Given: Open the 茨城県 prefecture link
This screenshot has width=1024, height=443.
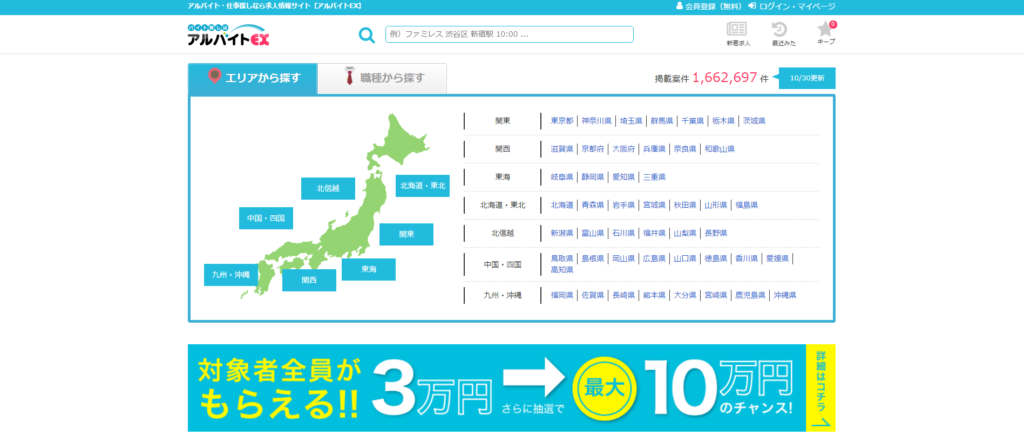Looking at the screenshot, I should tap(754, 121).
